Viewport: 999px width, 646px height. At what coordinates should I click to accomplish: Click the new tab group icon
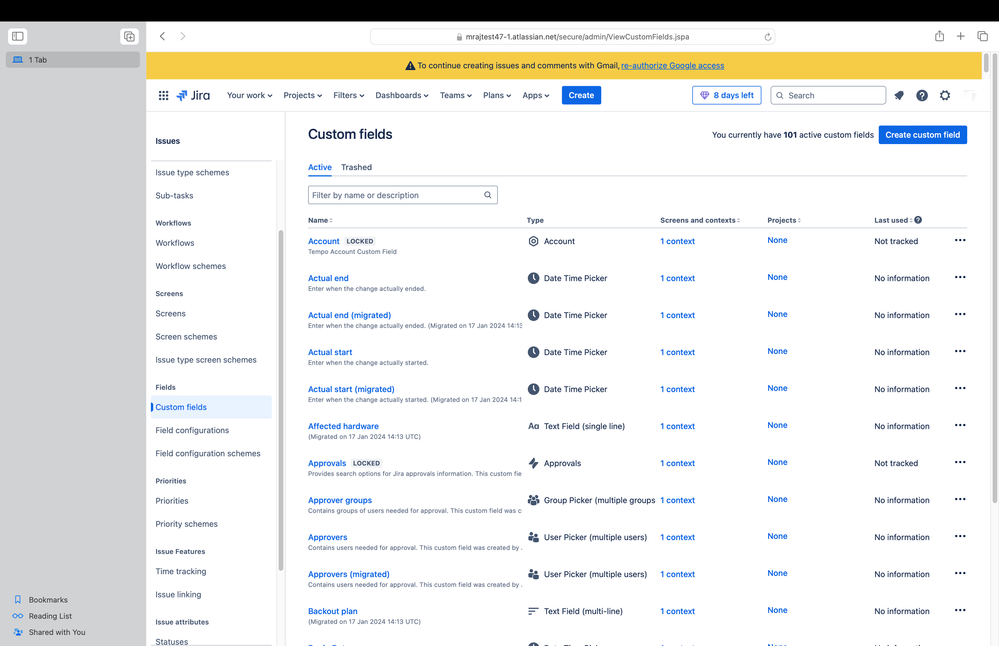pyautogui.click(x=129, y=36)
